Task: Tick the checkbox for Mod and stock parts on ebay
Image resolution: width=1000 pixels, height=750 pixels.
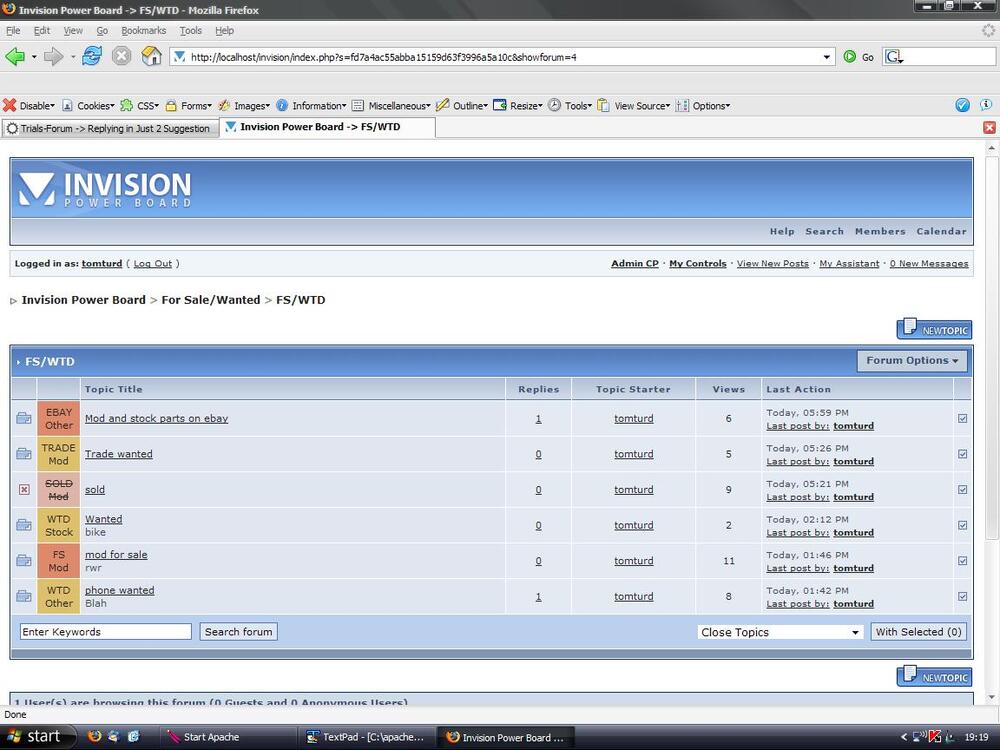Action: click(962, 418)
